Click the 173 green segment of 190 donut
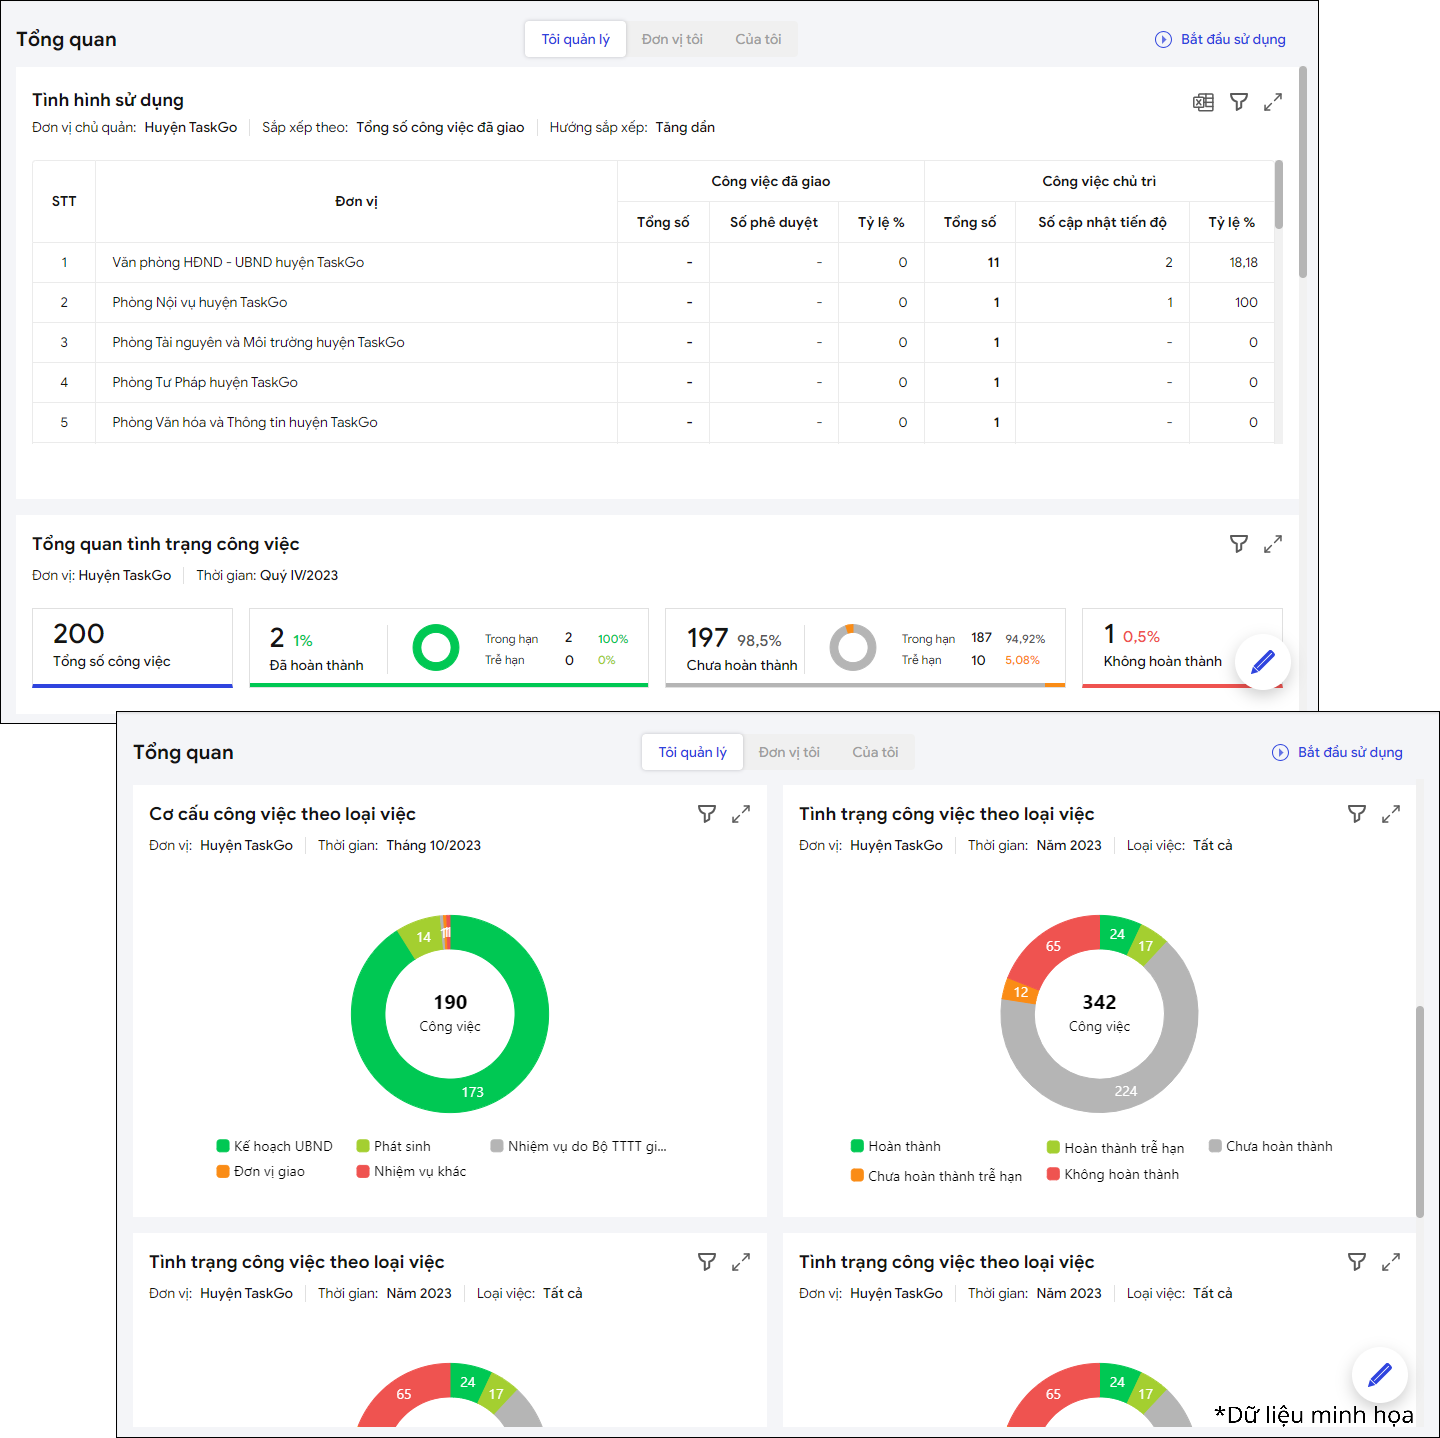1440x1438 pixels. (x=473, y=1092)
